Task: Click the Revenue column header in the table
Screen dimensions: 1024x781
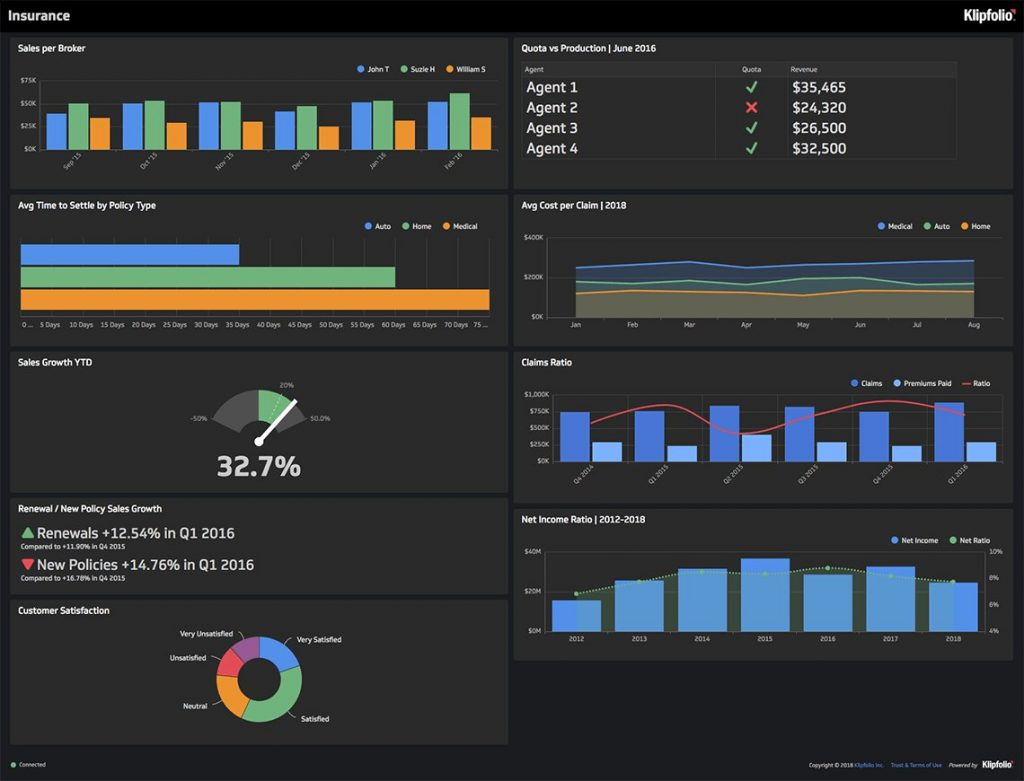Action: click(804, 70)
